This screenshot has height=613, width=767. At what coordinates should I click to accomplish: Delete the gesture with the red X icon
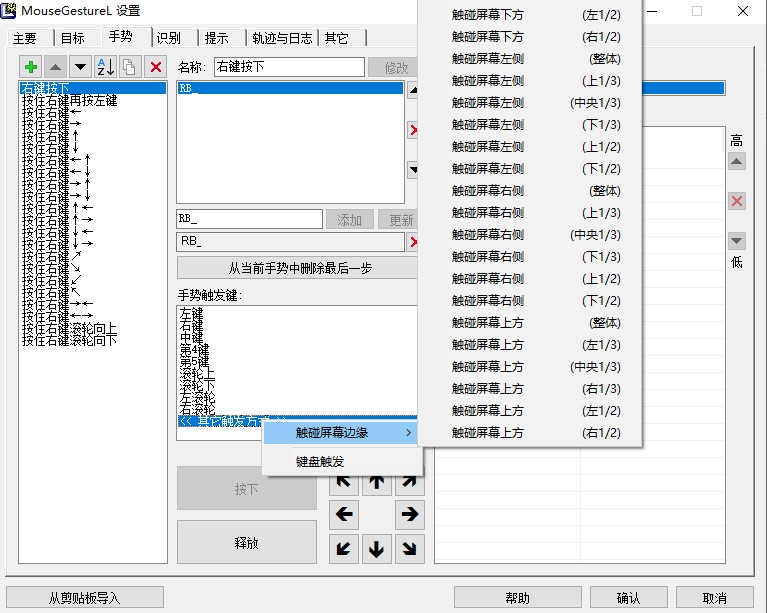[155, 67]
